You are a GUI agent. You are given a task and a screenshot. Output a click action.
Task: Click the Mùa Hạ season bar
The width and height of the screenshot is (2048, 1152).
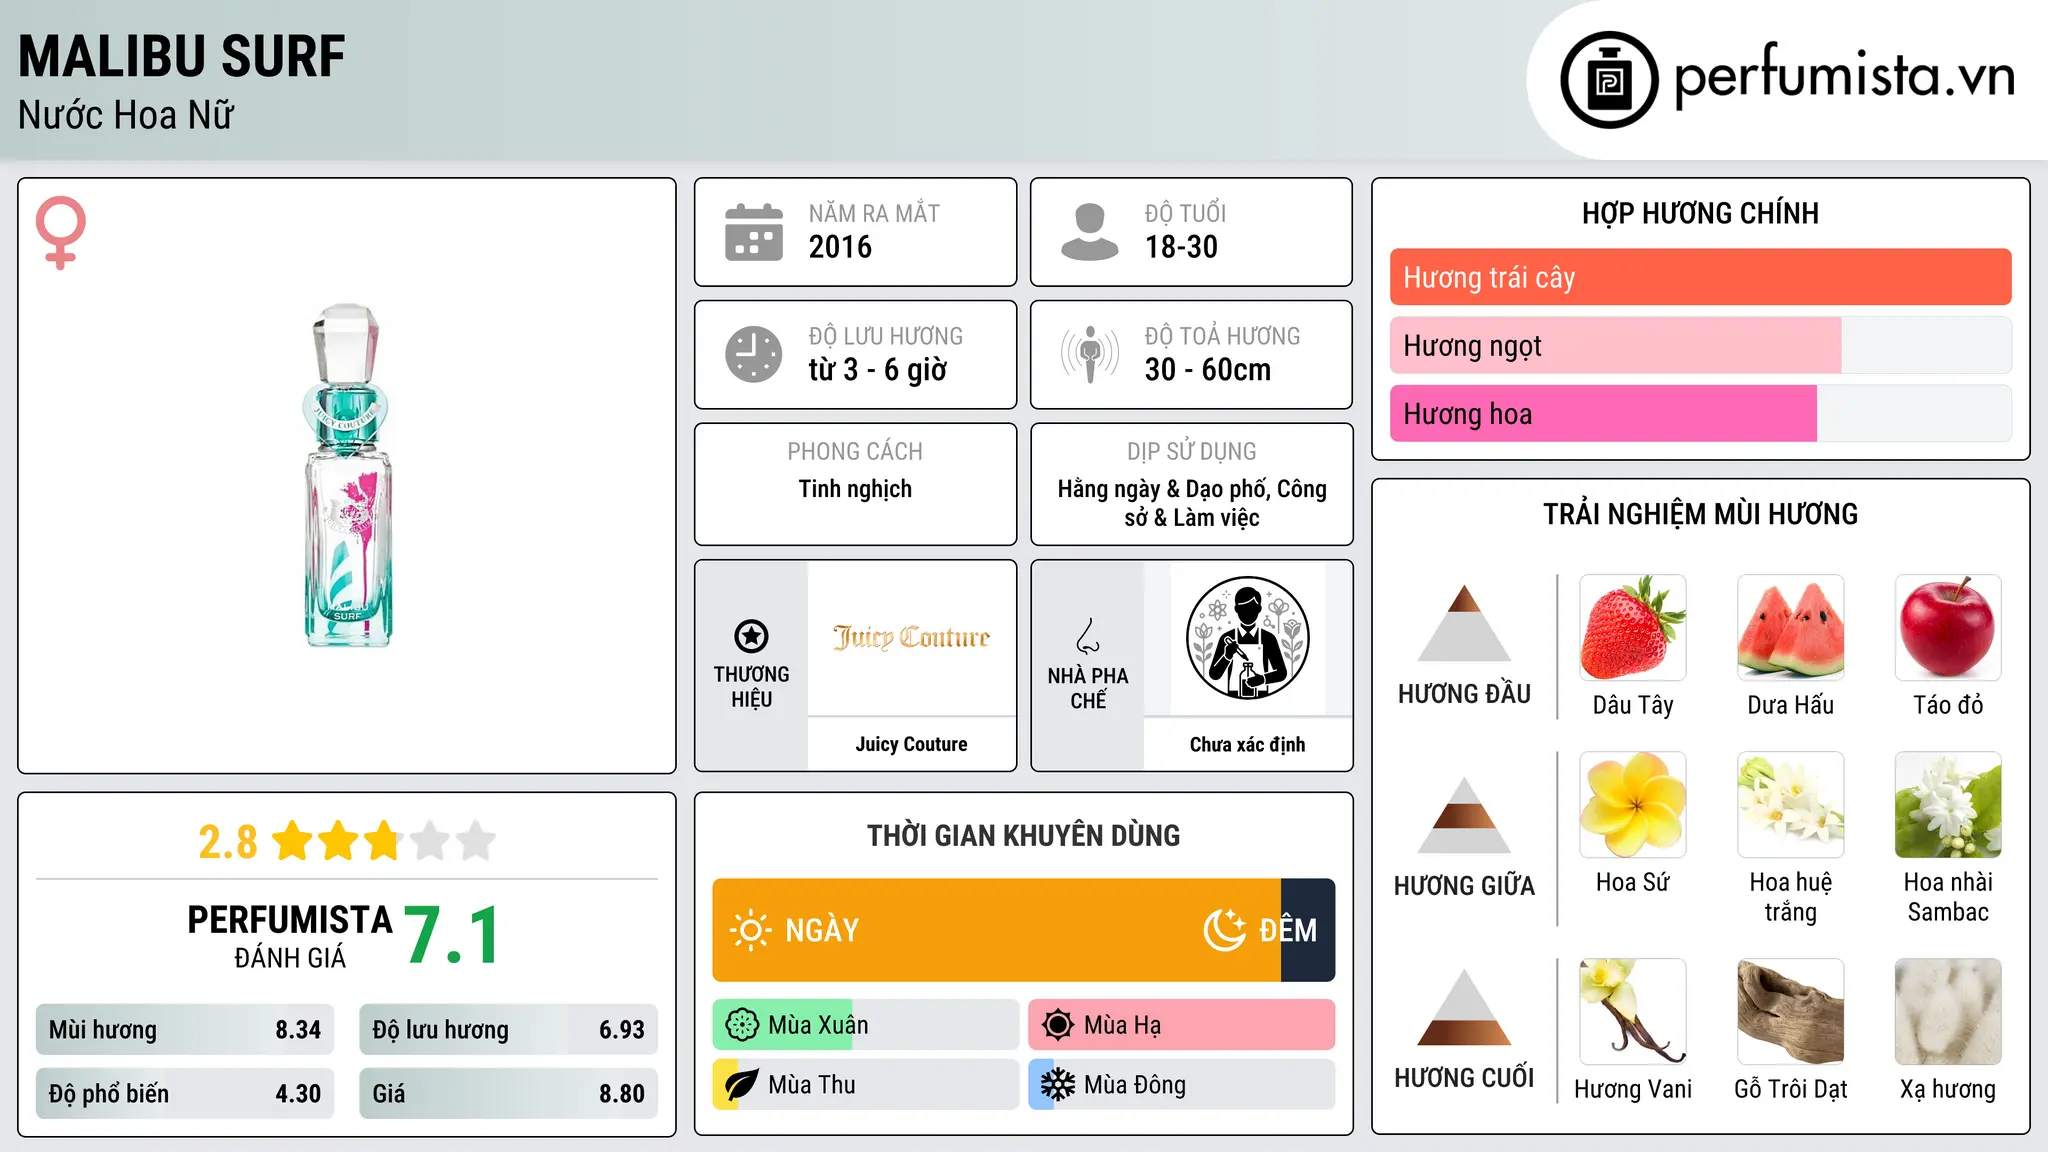click(1182, 1025)
